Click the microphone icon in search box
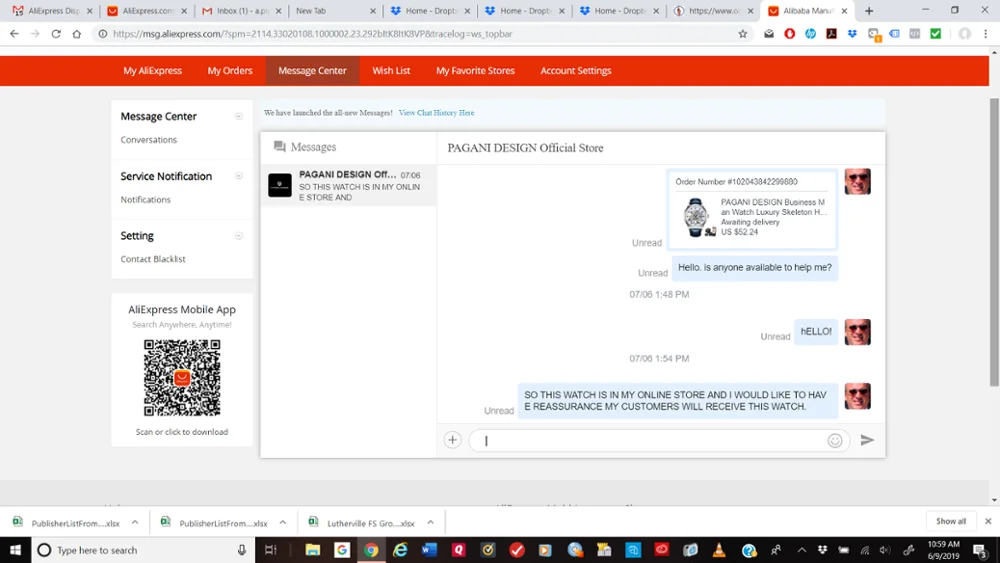This screenshot has width=1000, height=563. pyautogui.click(x=242, y=550)
